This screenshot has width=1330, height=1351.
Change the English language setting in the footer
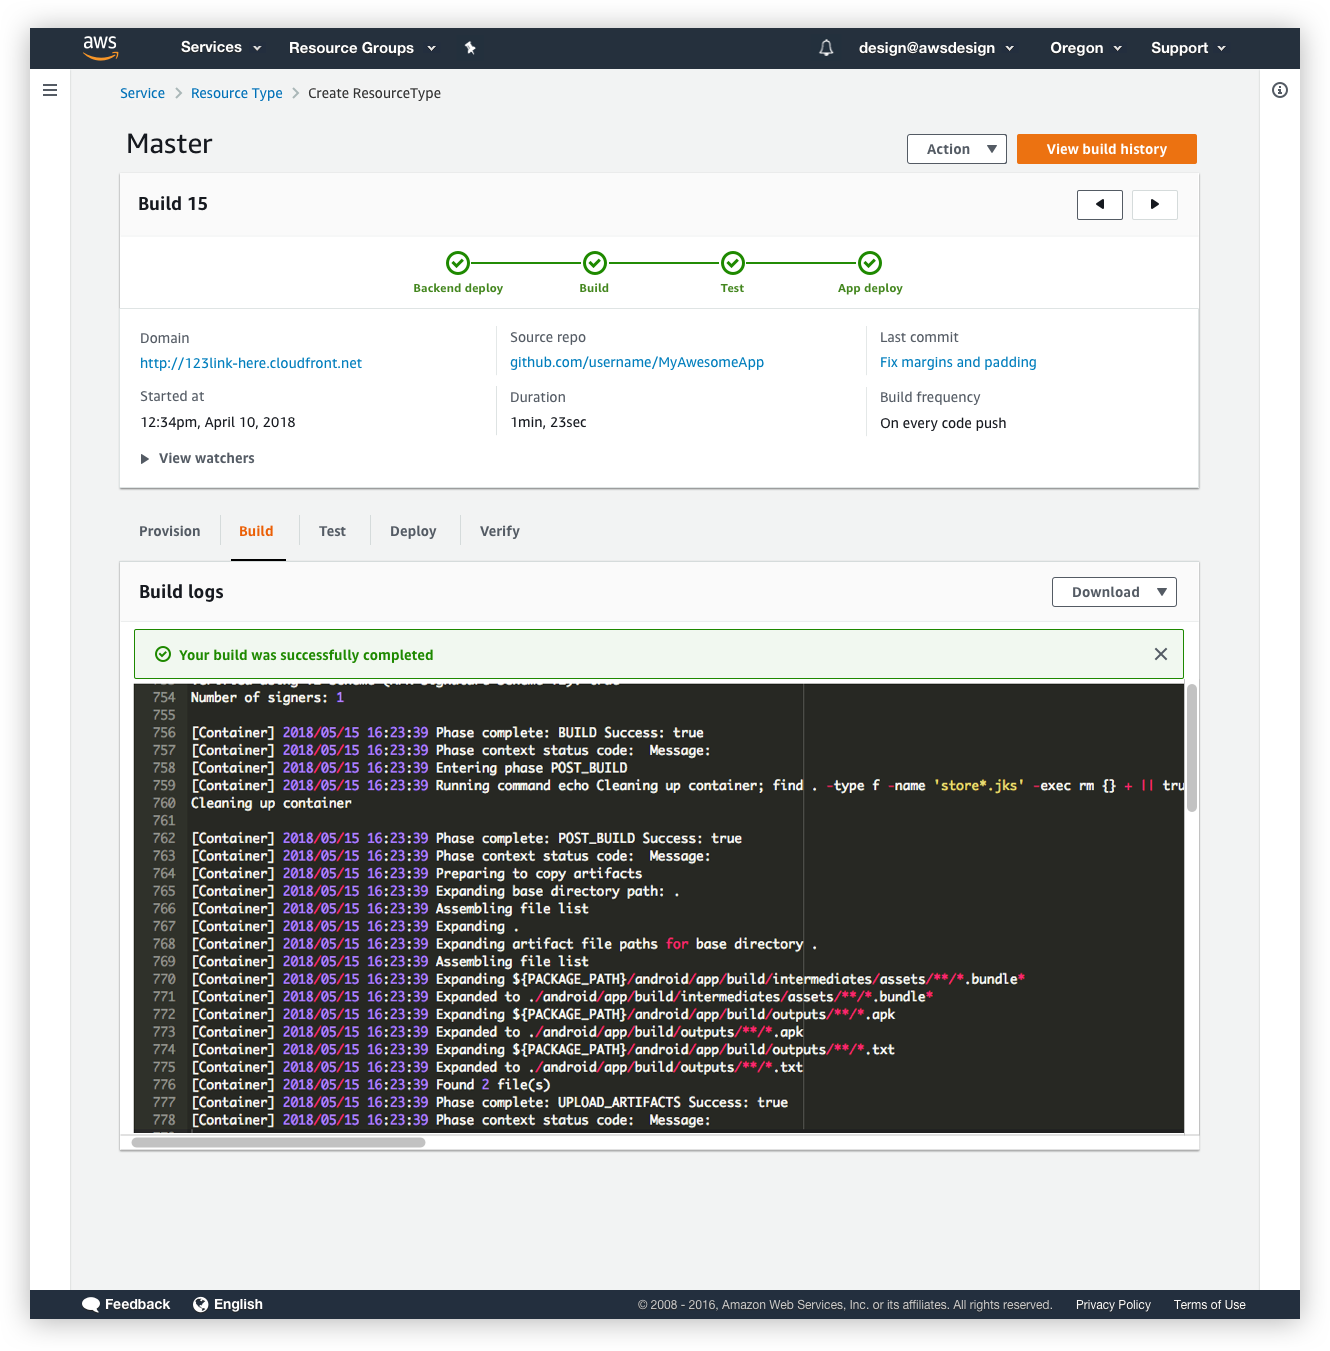[x=228, y=1304]
